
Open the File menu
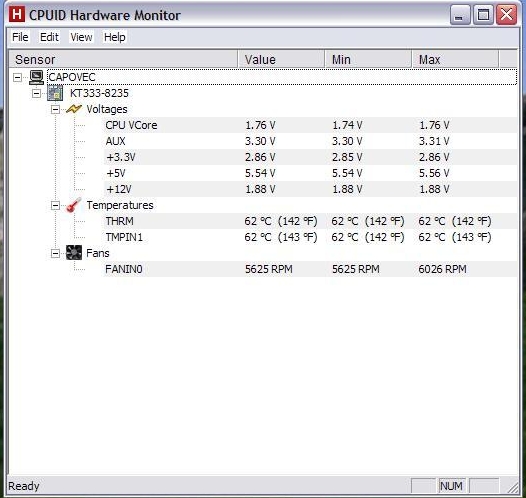[x=20, y=37]
